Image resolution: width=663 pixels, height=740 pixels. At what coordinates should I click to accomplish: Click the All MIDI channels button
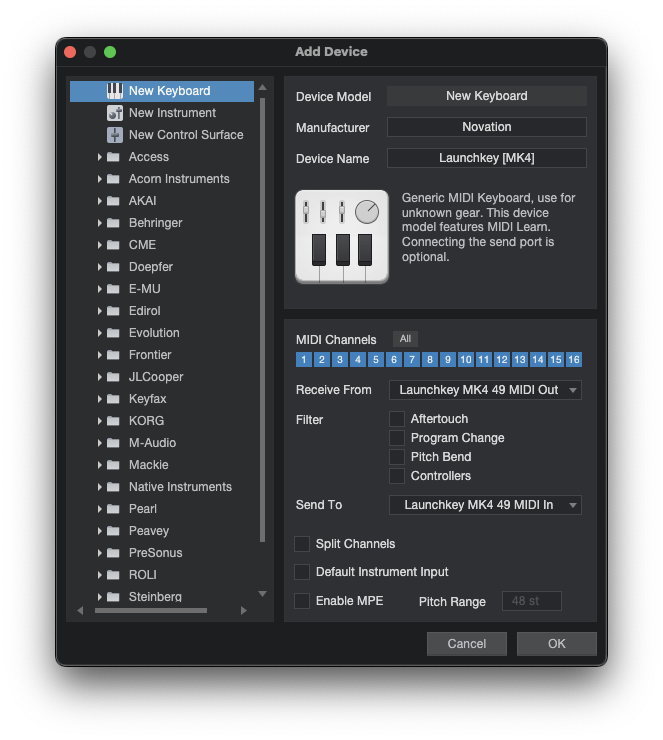coord(405,339)
